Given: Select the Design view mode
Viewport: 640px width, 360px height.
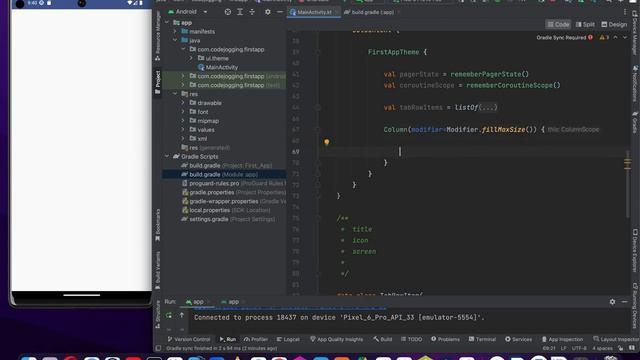Looking at the screenshot, I should tap(614, 24).
